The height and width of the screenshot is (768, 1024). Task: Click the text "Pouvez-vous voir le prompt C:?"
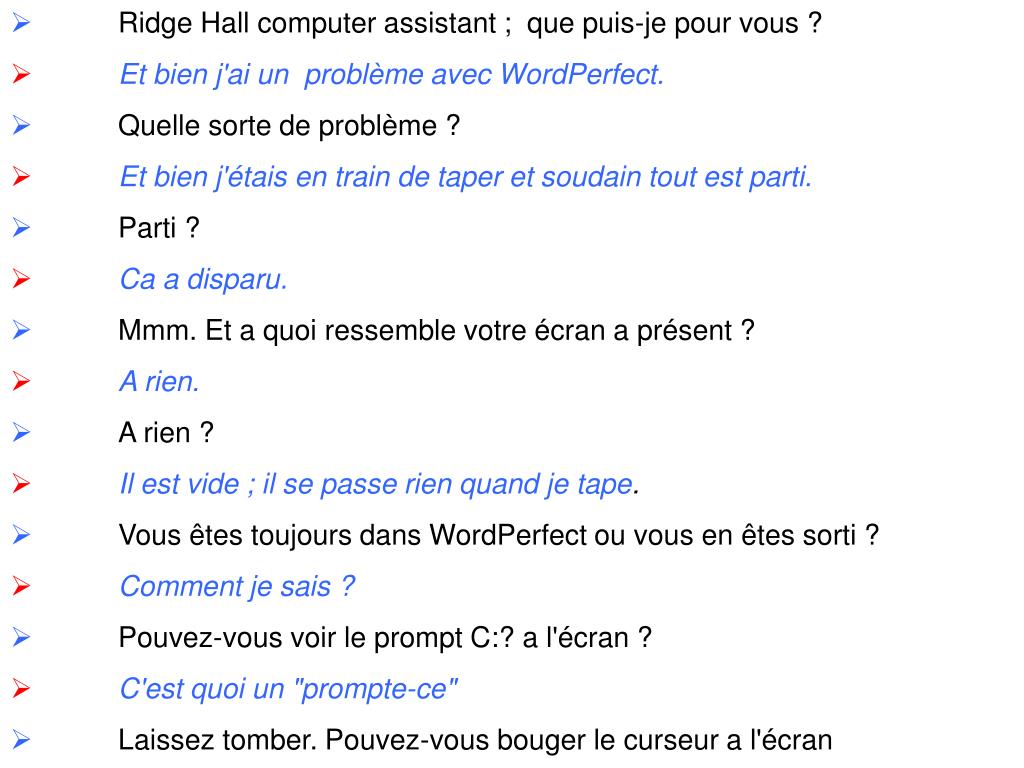(x=385, y=637)
